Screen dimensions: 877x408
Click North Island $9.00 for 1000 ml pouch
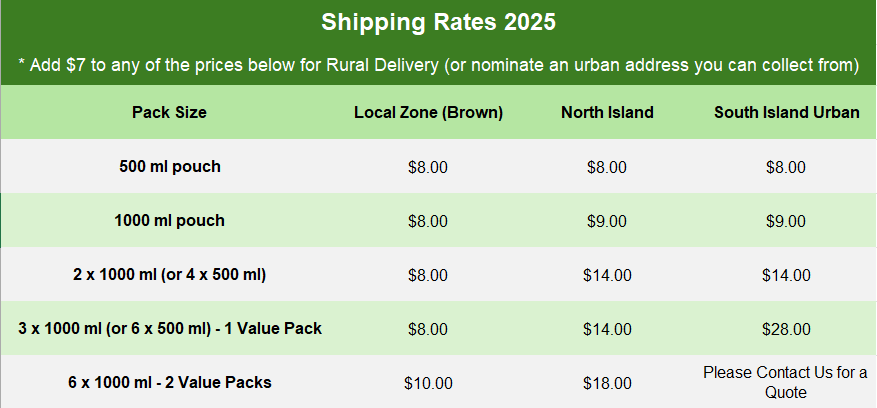(607, 221)
